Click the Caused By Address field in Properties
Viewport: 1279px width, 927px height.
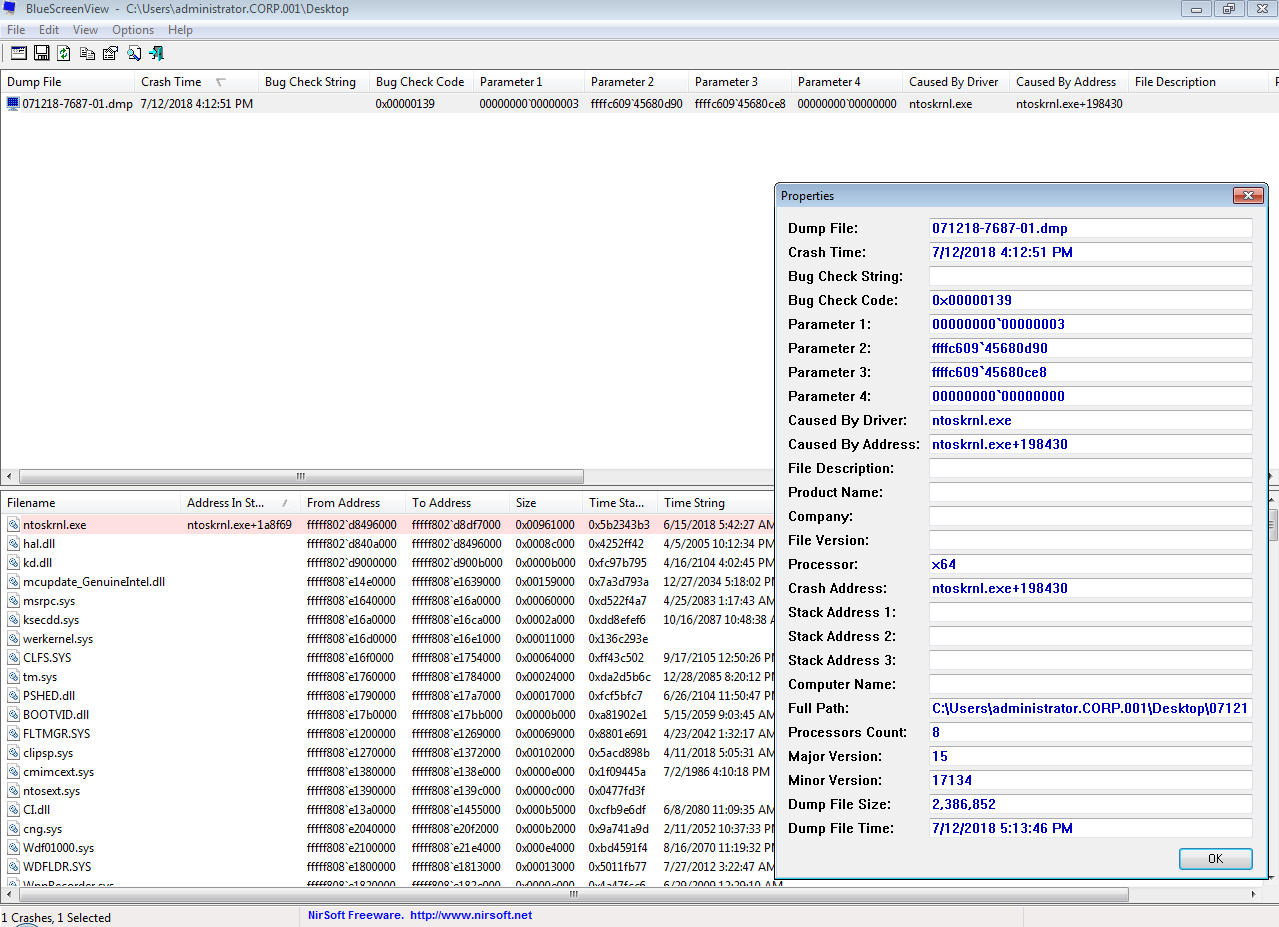(x=1091, y=444)
